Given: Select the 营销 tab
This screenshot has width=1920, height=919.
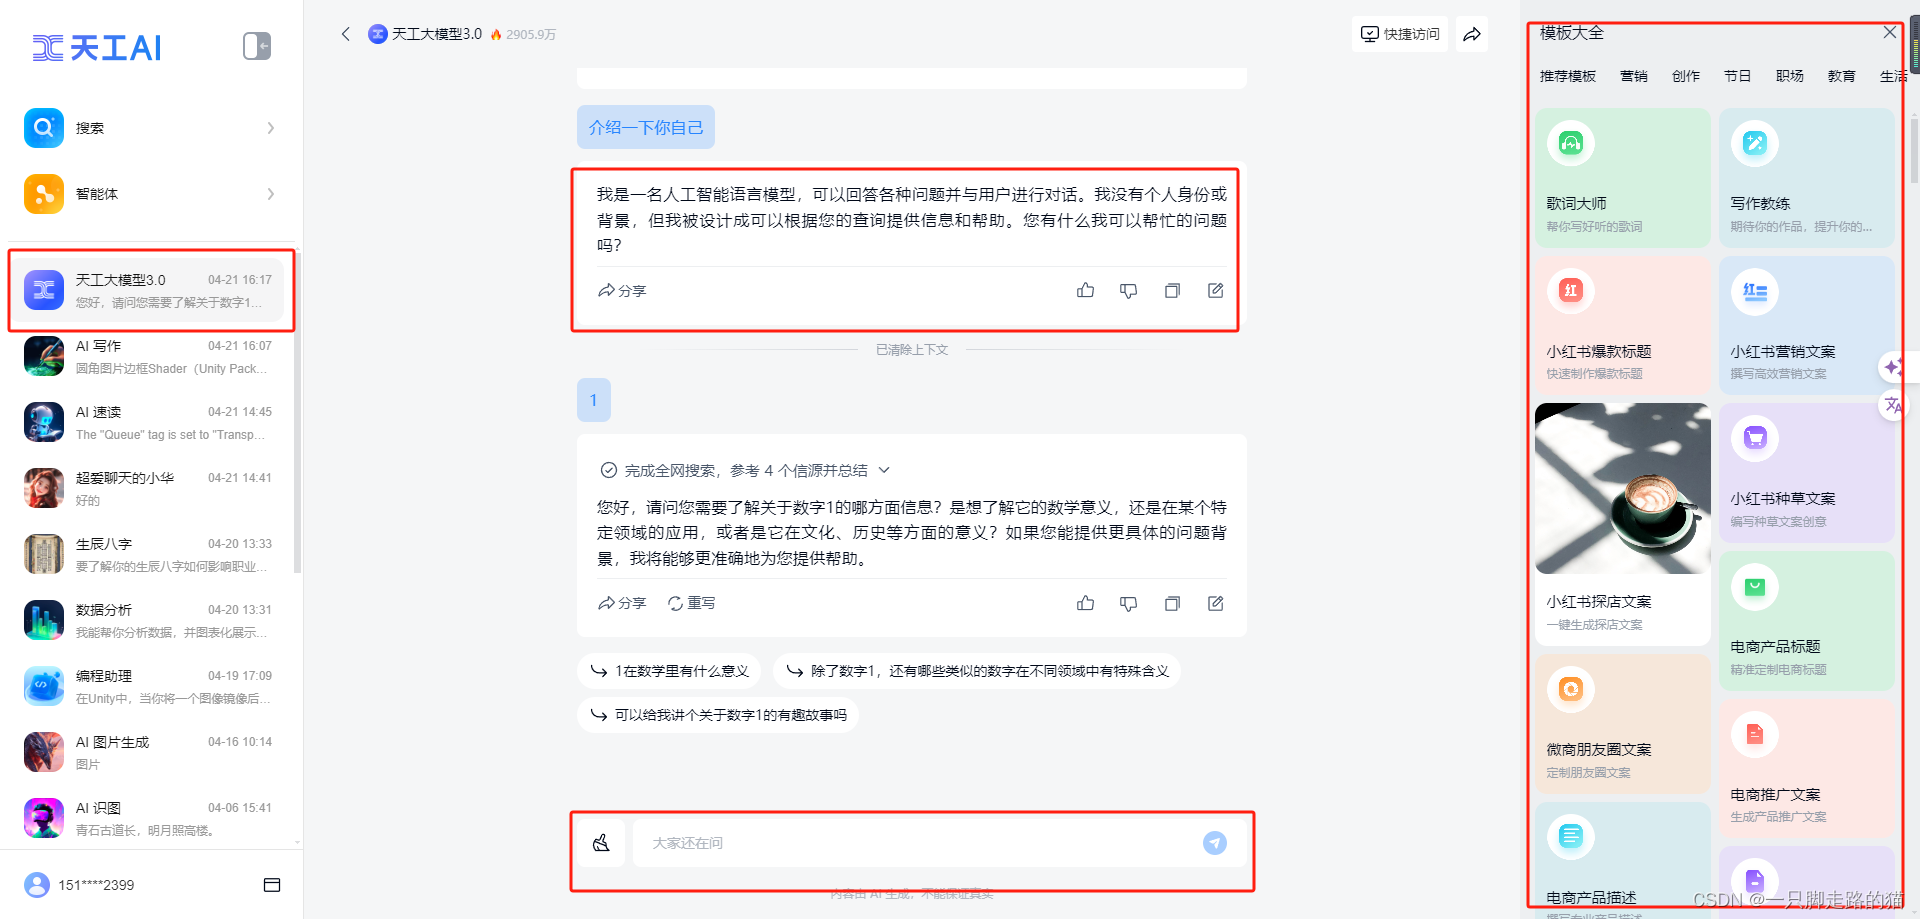Looking at the screenshot, I should [1634, 76].
